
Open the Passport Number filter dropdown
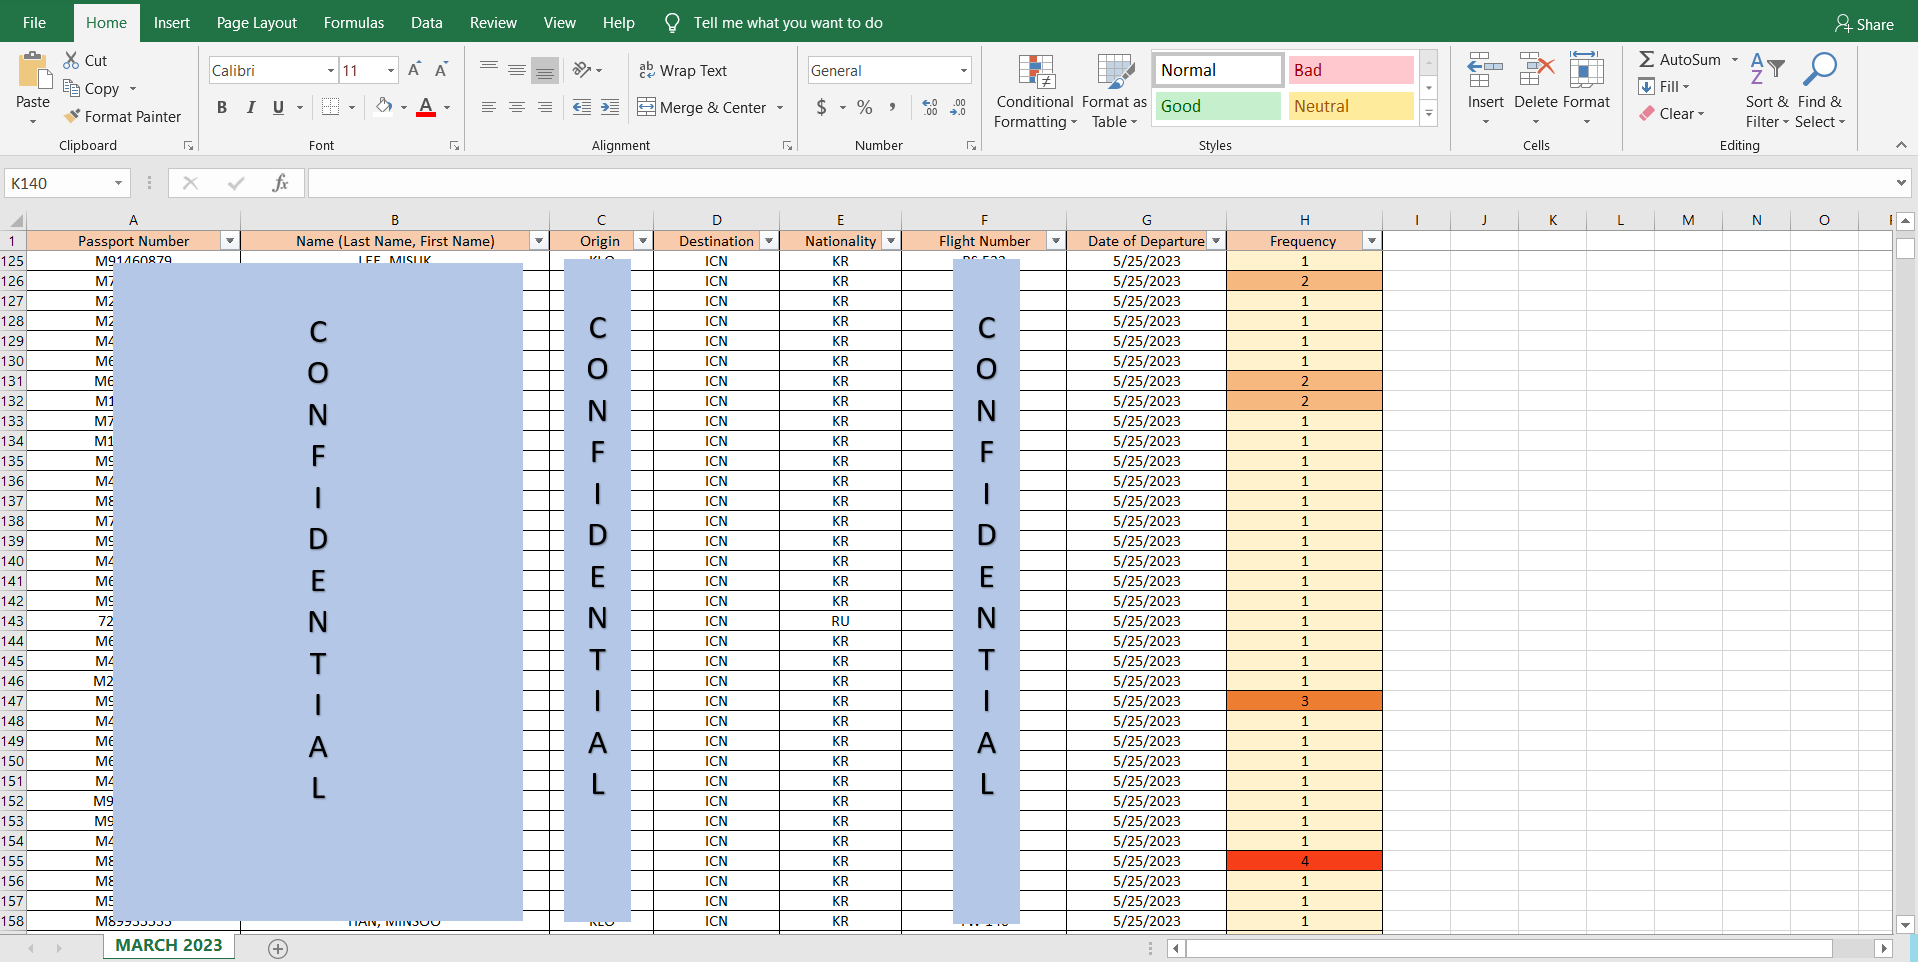(230, 241)
